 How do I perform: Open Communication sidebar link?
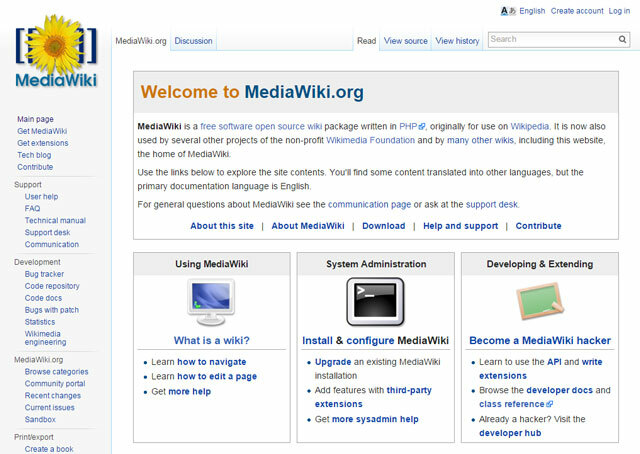click(x=51, y=244)
